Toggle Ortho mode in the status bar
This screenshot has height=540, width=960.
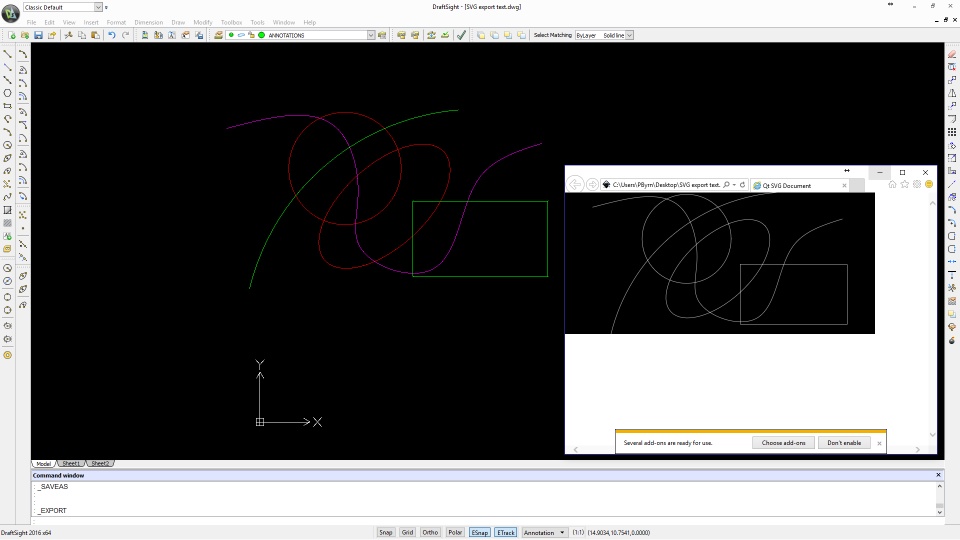[x=430, y=532]
